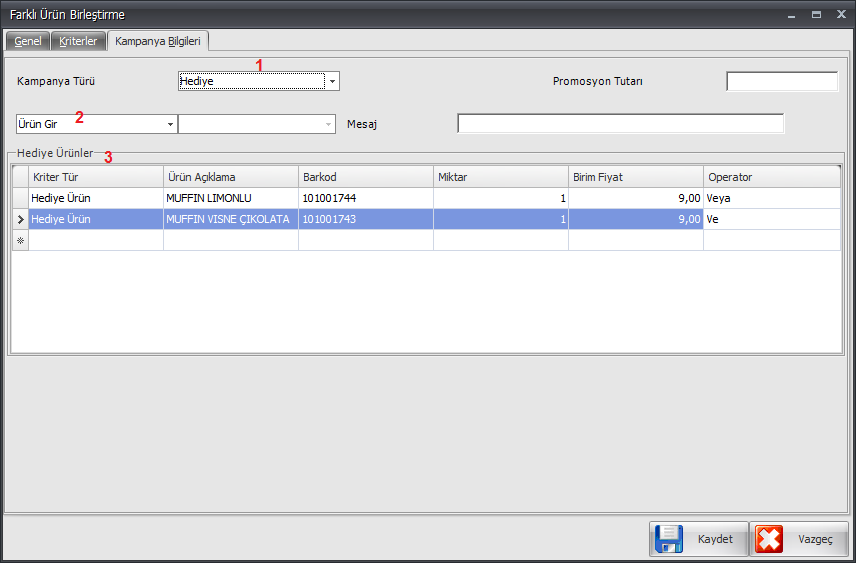The width and height of the screenshot is (856, 563).
Task: Click the new row asterisk indicator
Action: [x=20, y=240]
